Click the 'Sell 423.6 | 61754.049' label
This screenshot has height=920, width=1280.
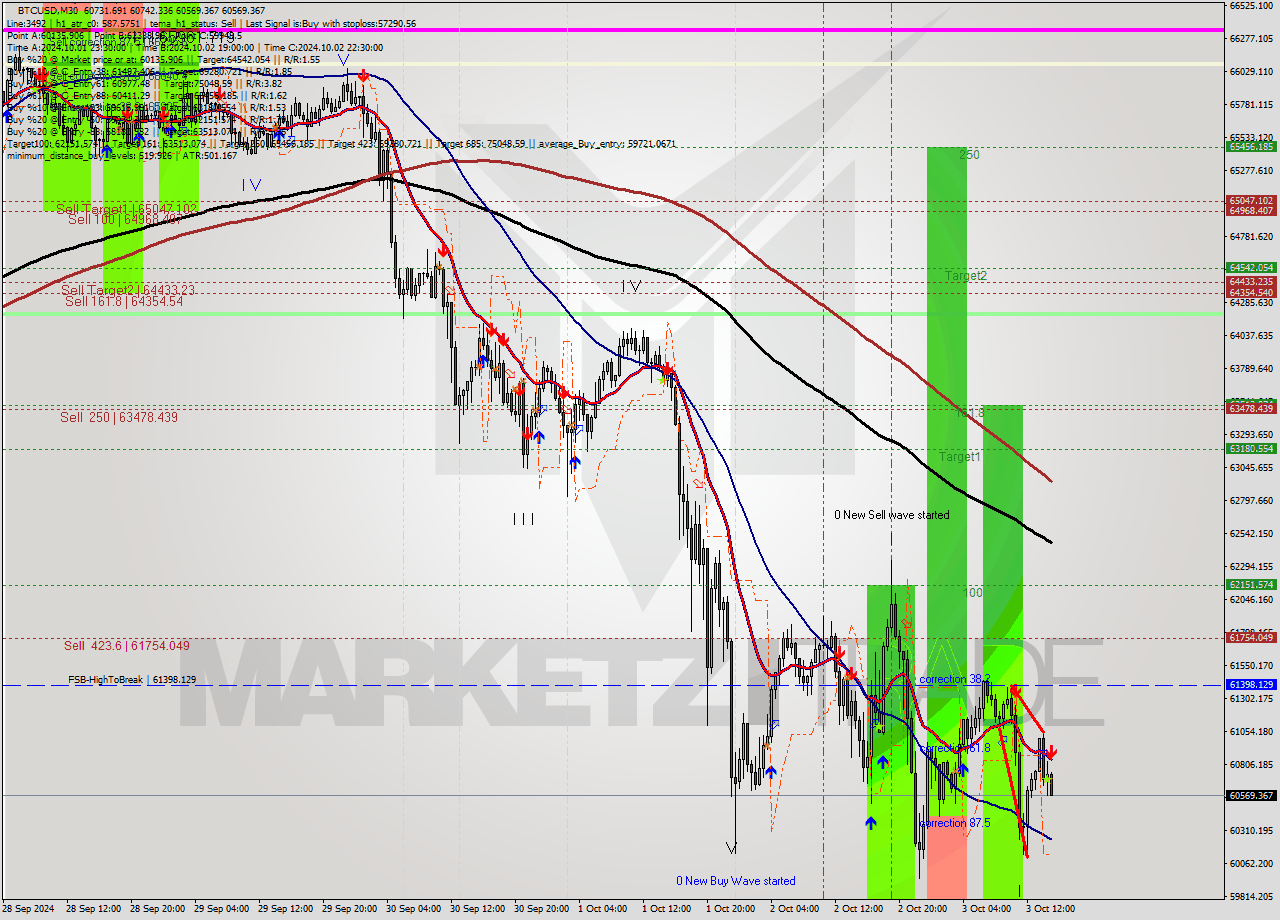click(127, 646)
